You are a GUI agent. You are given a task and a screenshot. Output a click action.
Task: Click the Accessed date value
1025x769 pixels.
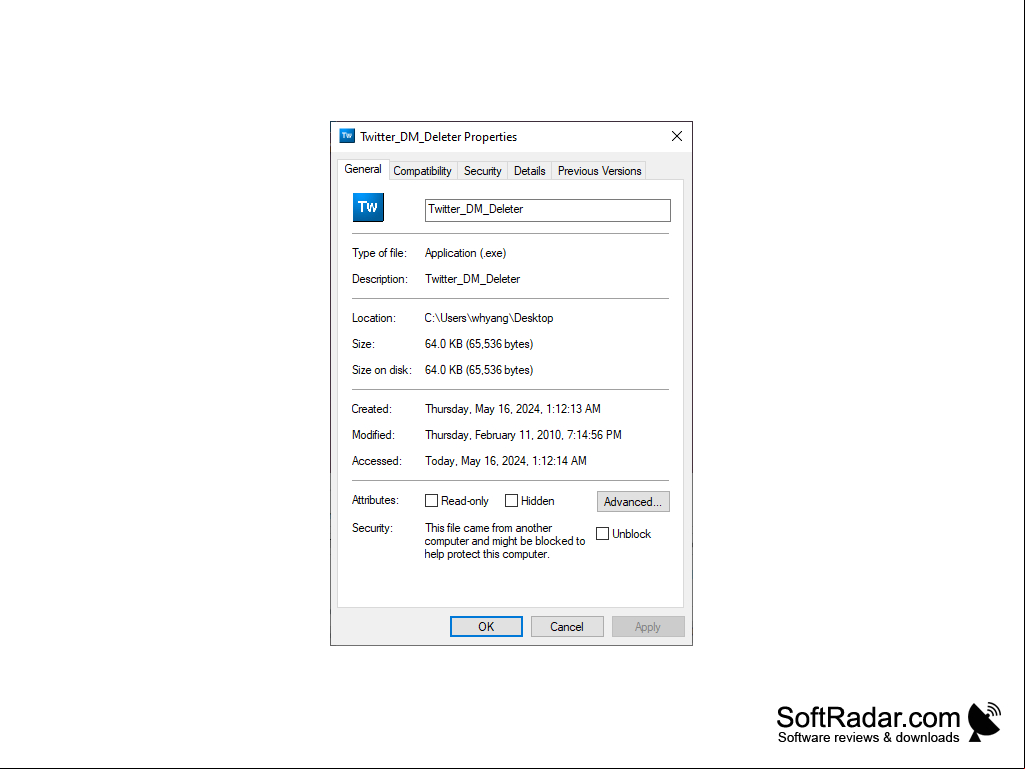click(505, 461)
